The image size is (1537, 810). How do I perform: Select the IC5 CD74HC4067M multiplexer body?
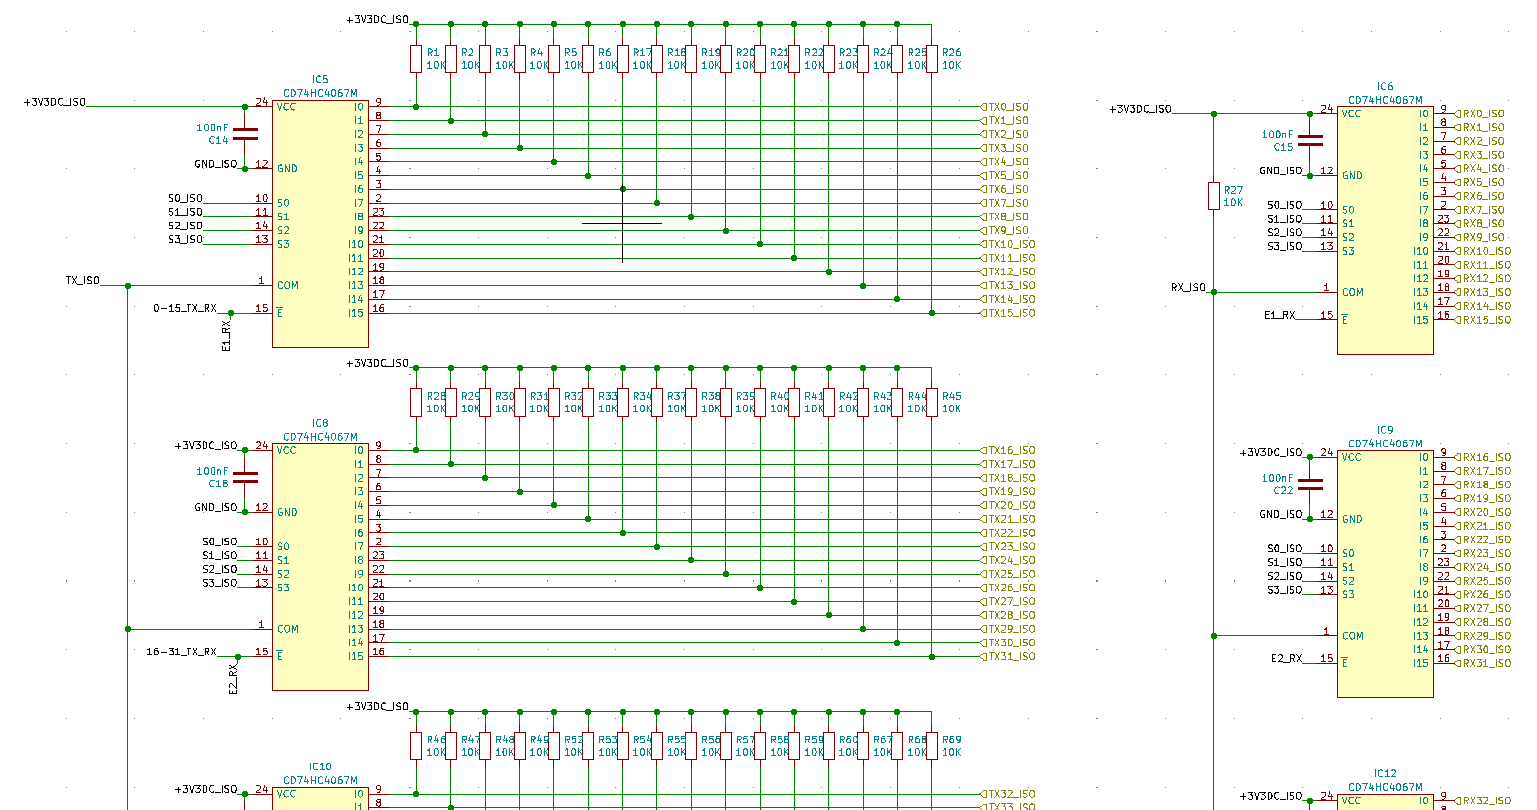(320, 223)
